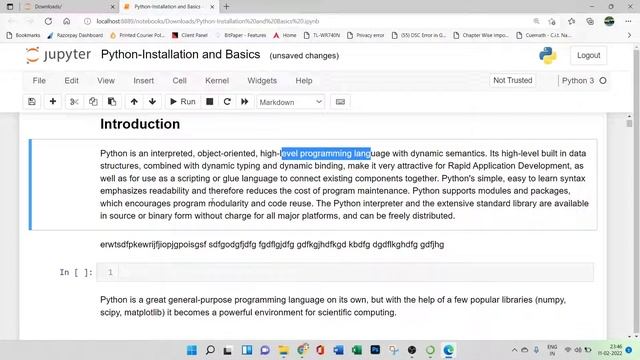Viewport: 640px width, 360px height.
Task: Switch to the Downloads/ browser tab
Action: [x=69, y=7]
